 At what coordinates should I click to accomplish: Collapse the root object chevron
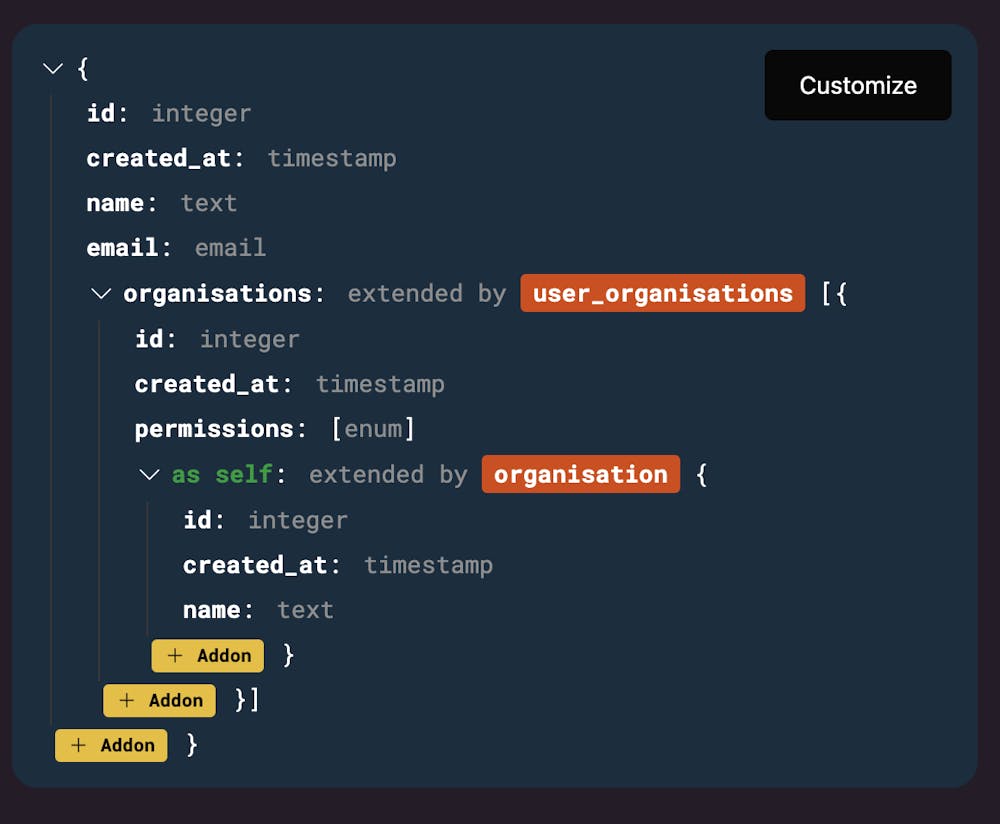point(53,69)
